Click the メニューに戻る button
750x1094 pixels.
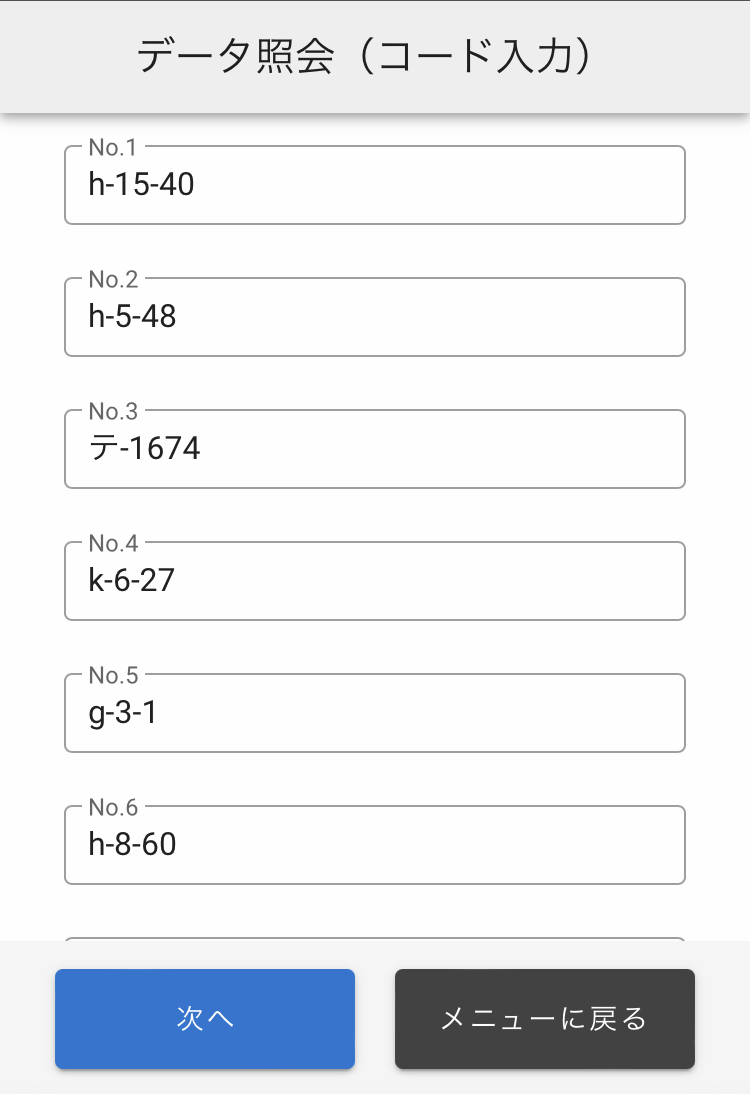[x=544, y=1019]
